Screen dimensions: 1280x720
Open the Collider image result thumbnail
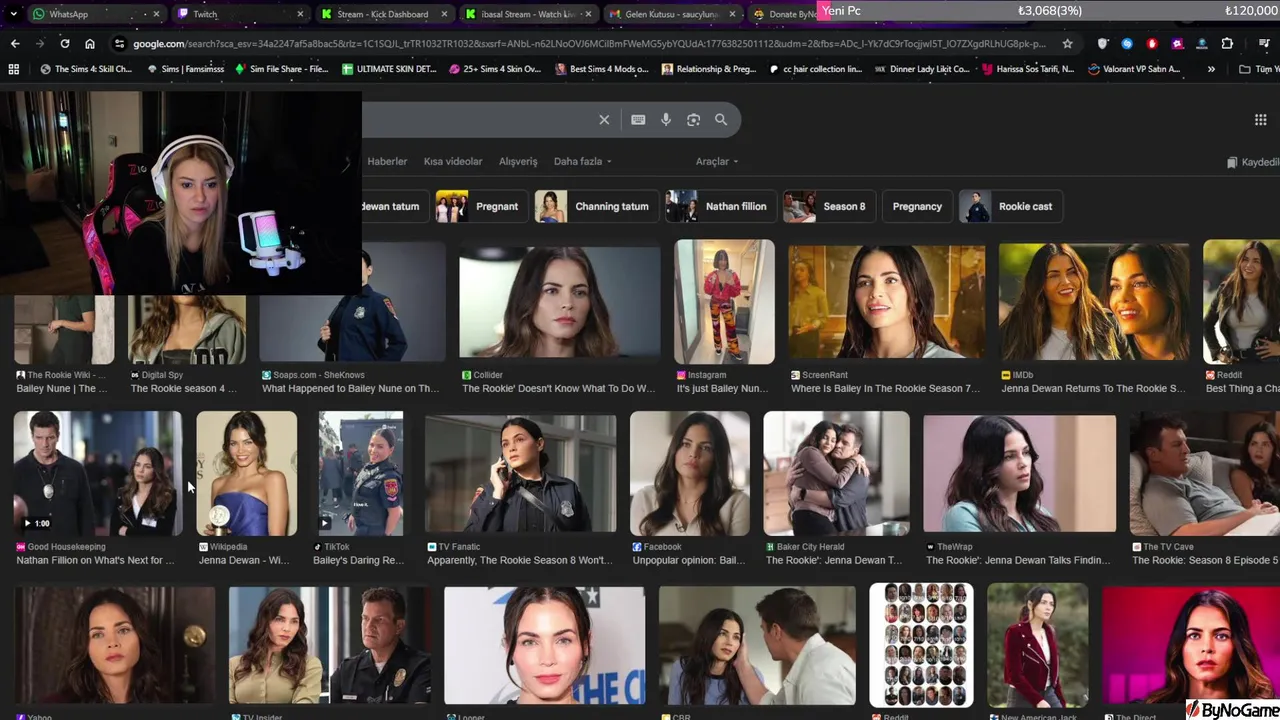560,302
